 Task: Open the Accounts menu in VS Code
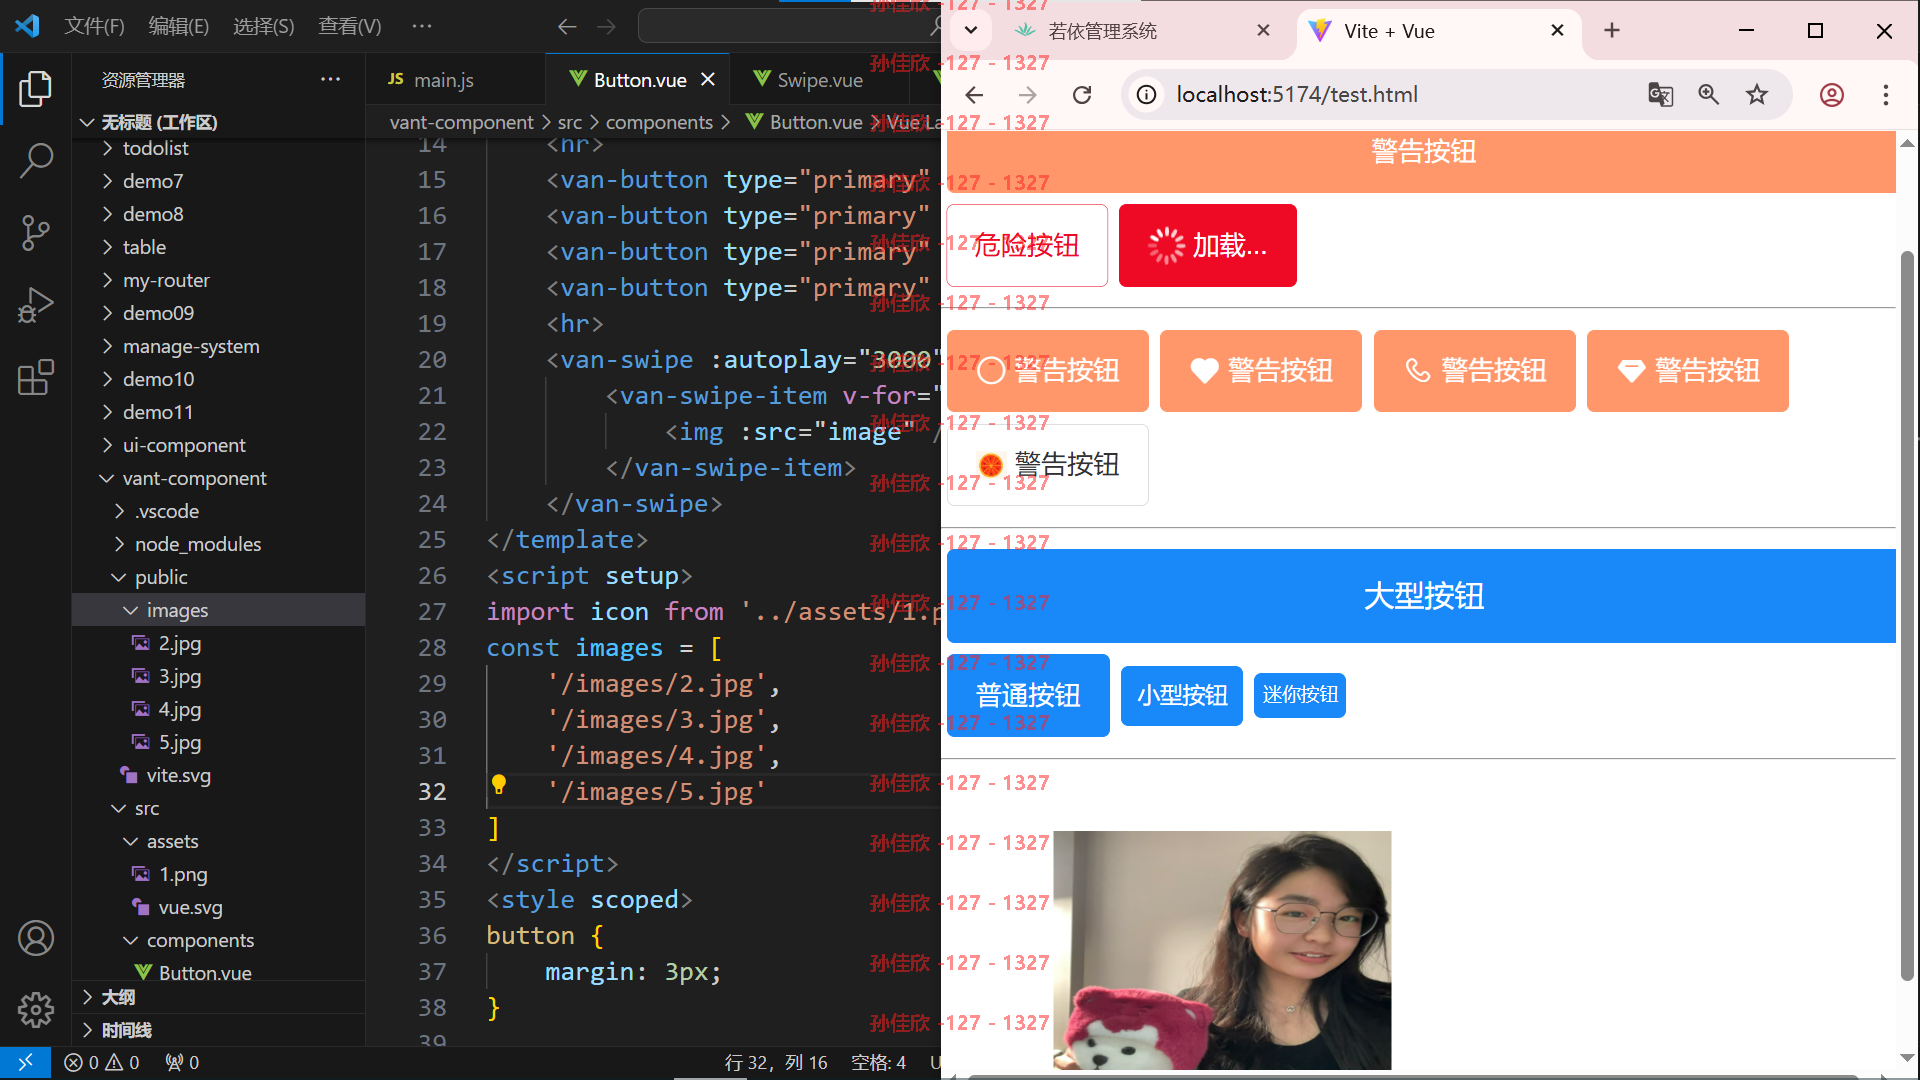[x=36, y=938]
